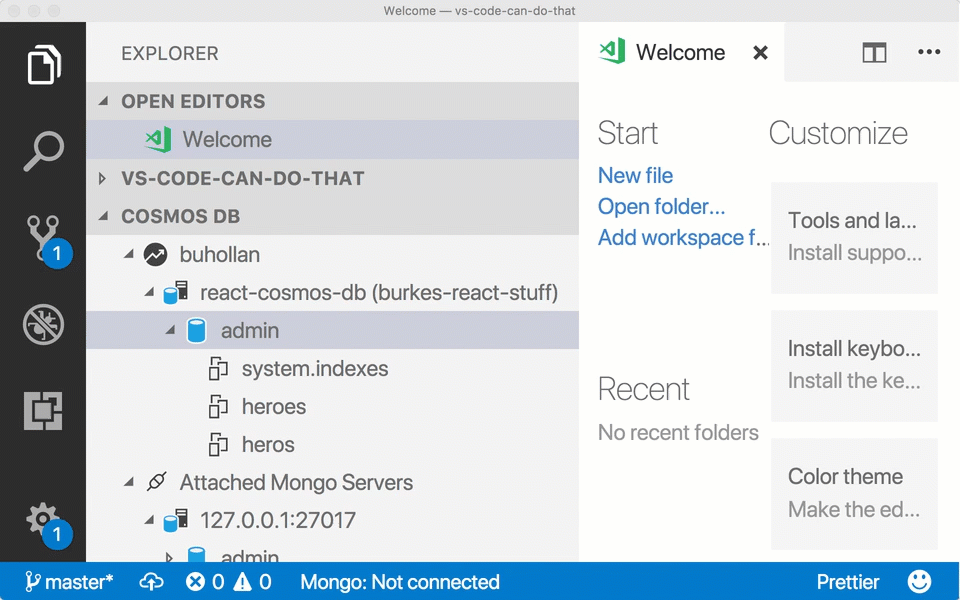Click the EXPLORER panel title
The width and height of the screenshot is (960, 600).
170,53
